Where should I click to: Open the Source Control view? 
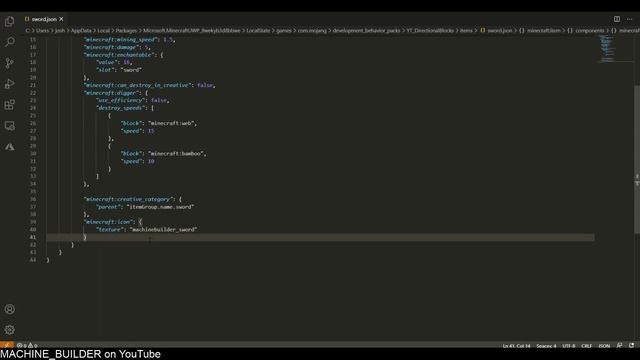coord(9,63)
